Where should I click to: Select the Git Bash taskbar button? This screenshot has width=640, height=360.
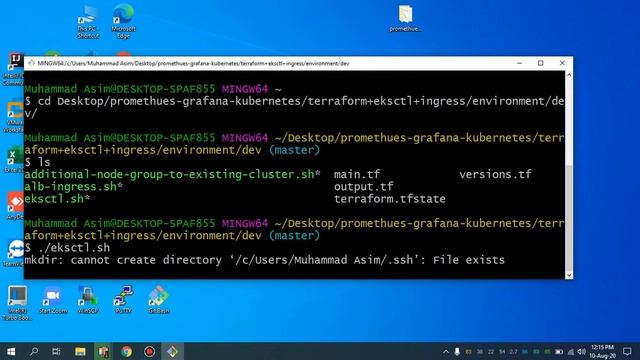tap(172, 351)
